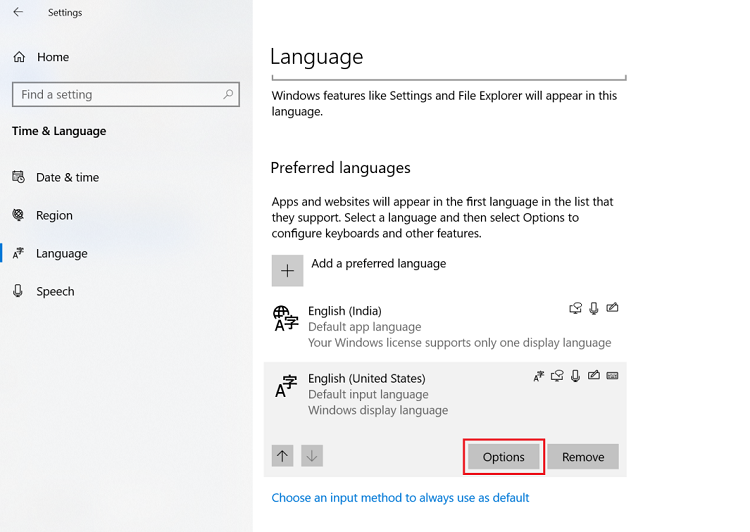Select English (India) language entry

click(445, 327)
